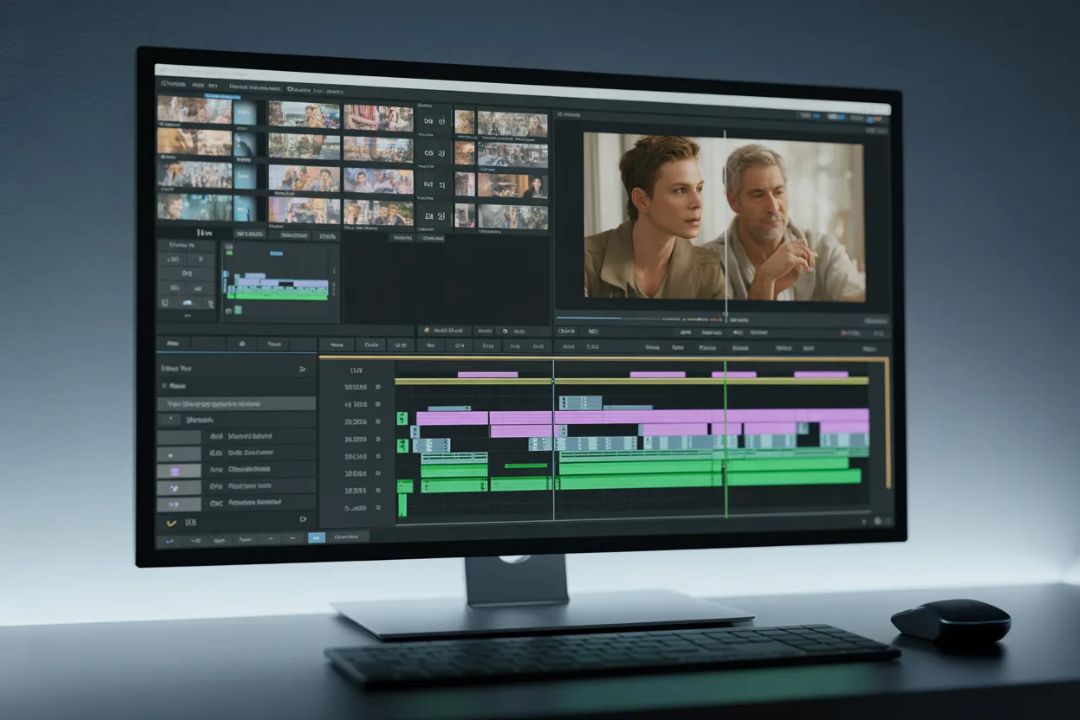The image size is (1080, 720).
Task: Toggle the small square on the top labeled track
Action: 377,387
